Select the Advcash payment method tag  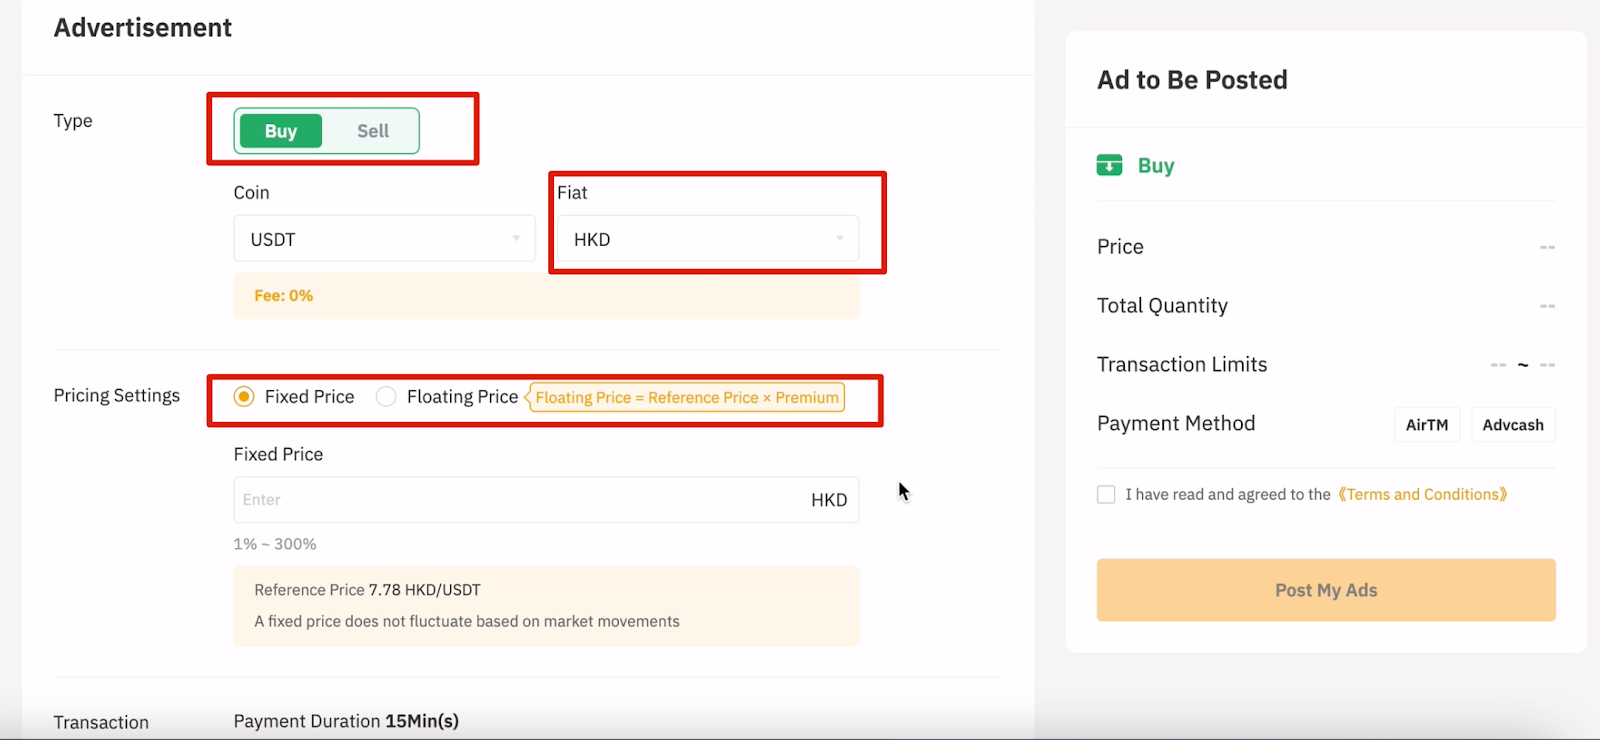[1513, 425]
